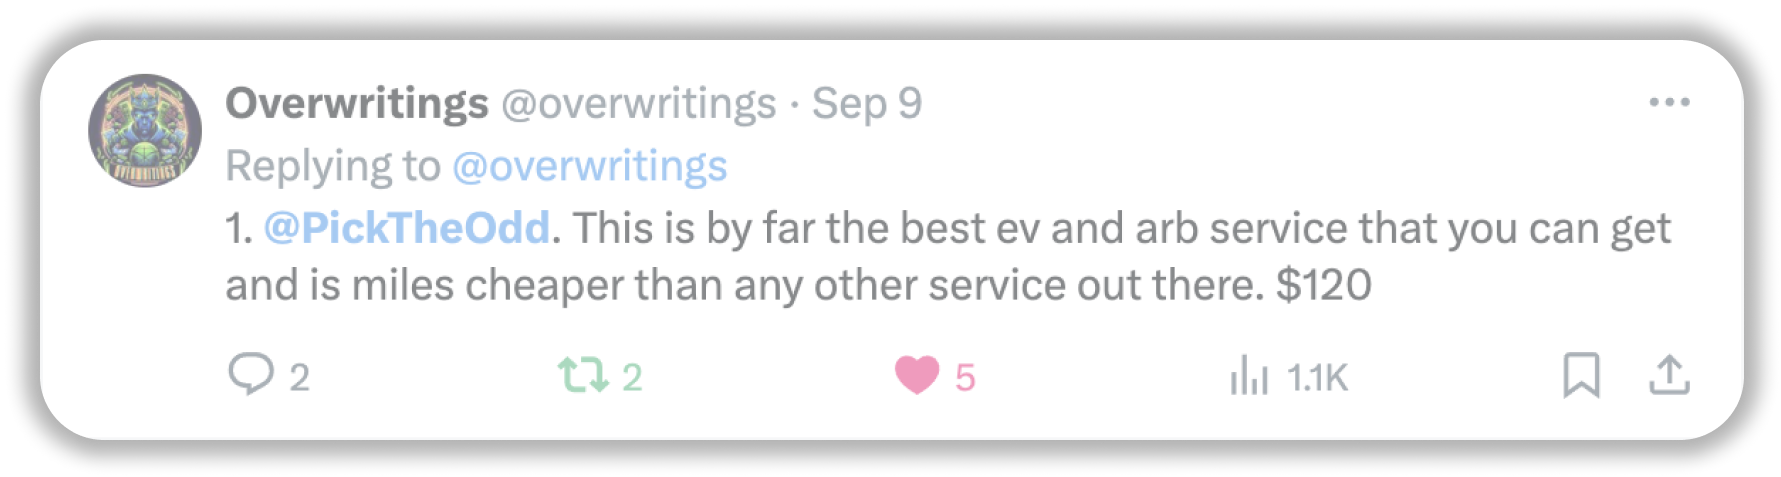1781x477 pixels.
Task: Click the like count 5
Action: pyautogui.click(x=965, y=378)
